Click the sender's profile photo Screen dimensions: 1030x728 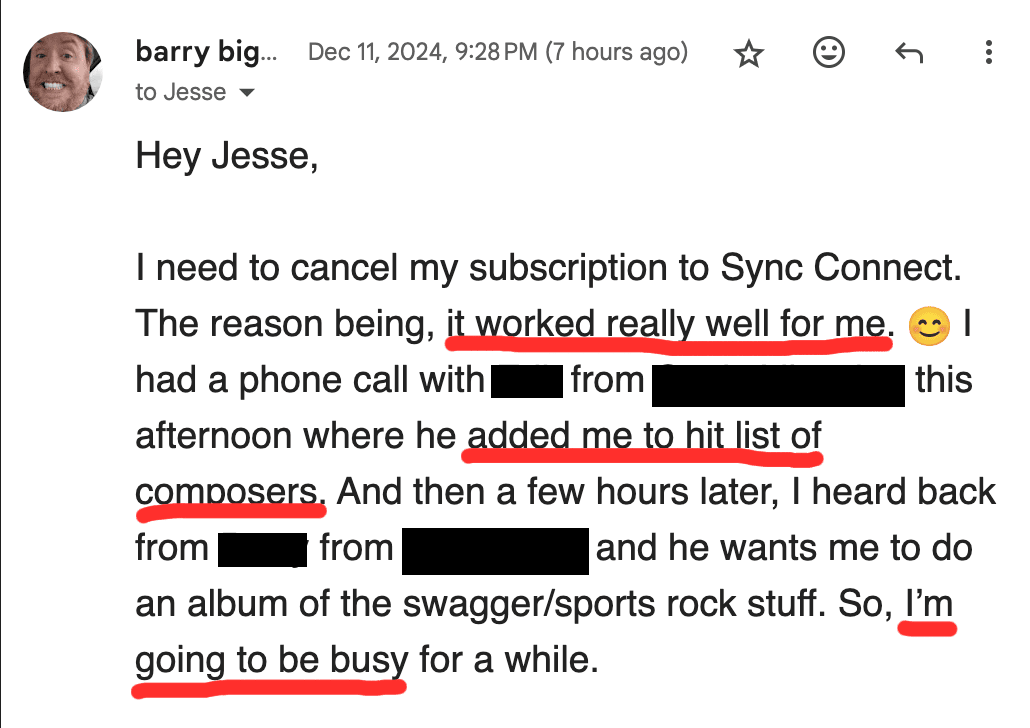(x=62, y=71)
